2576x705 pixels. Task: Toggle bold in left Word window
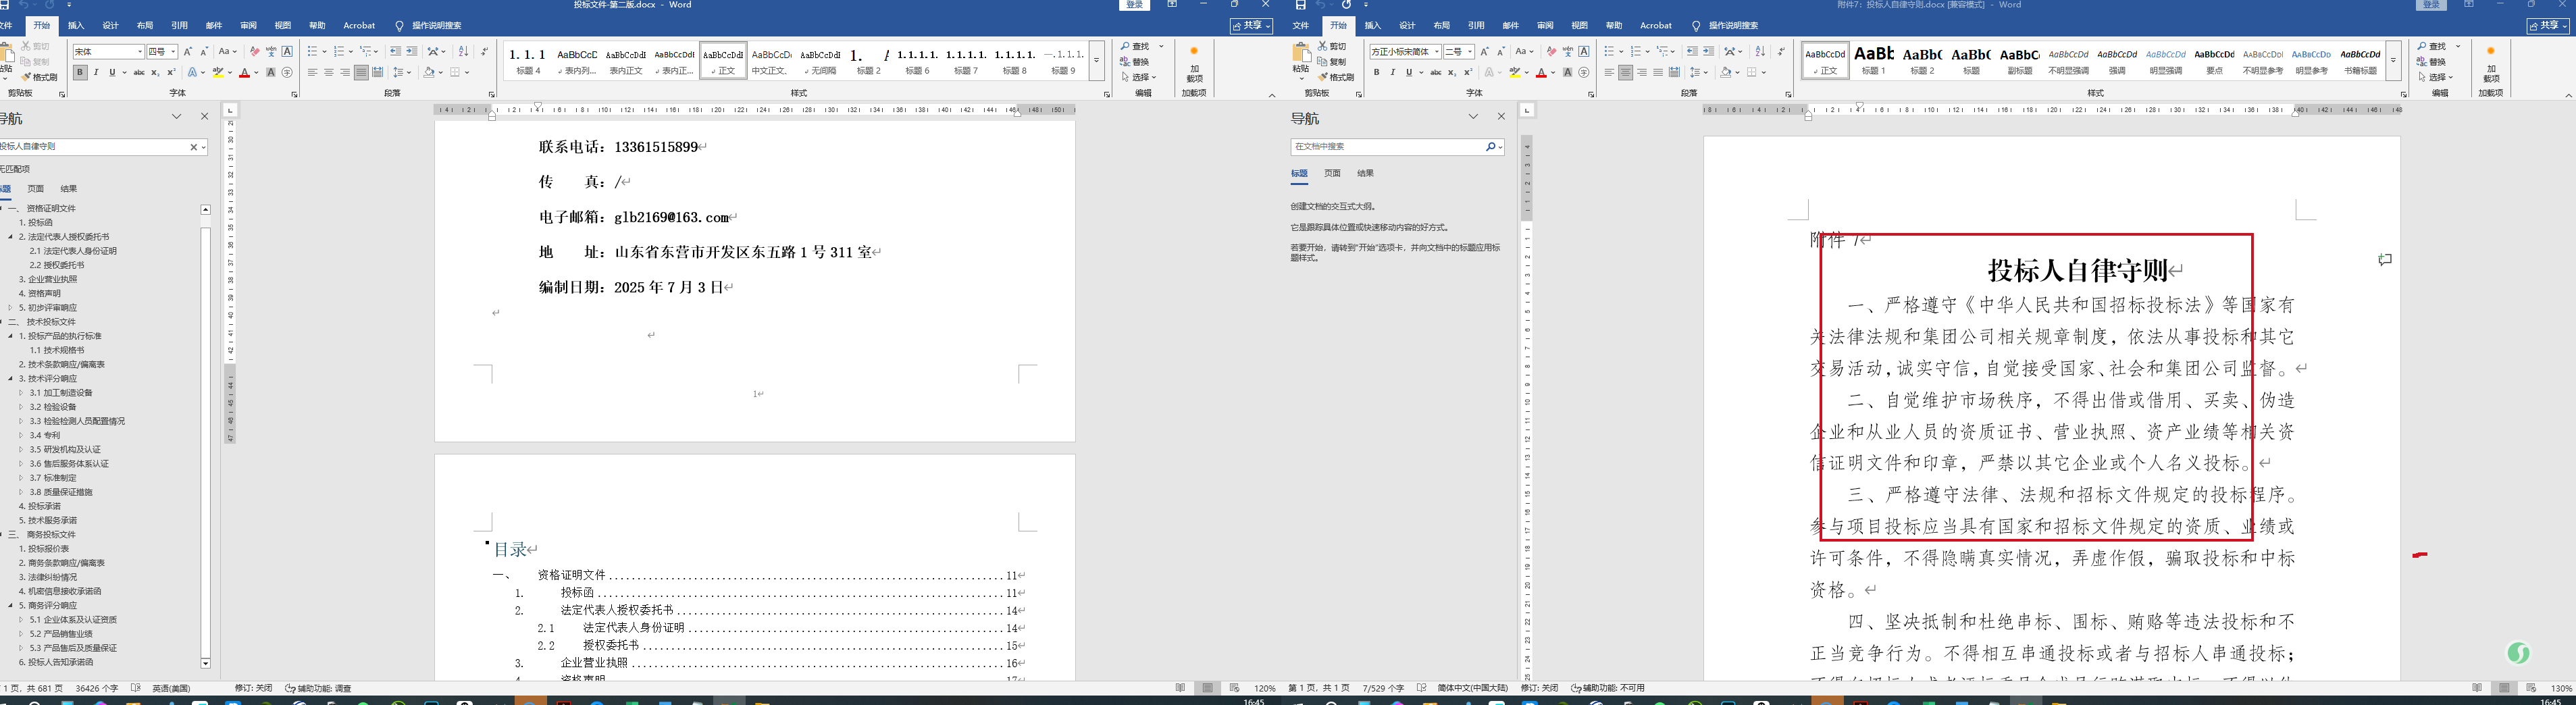(x=80, y=72)
